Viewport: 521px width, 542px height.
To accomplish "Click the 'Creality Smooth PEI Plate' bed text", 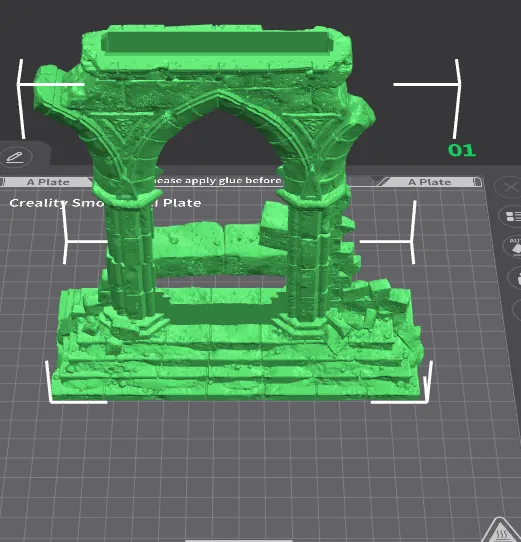I will click(105, 203).
